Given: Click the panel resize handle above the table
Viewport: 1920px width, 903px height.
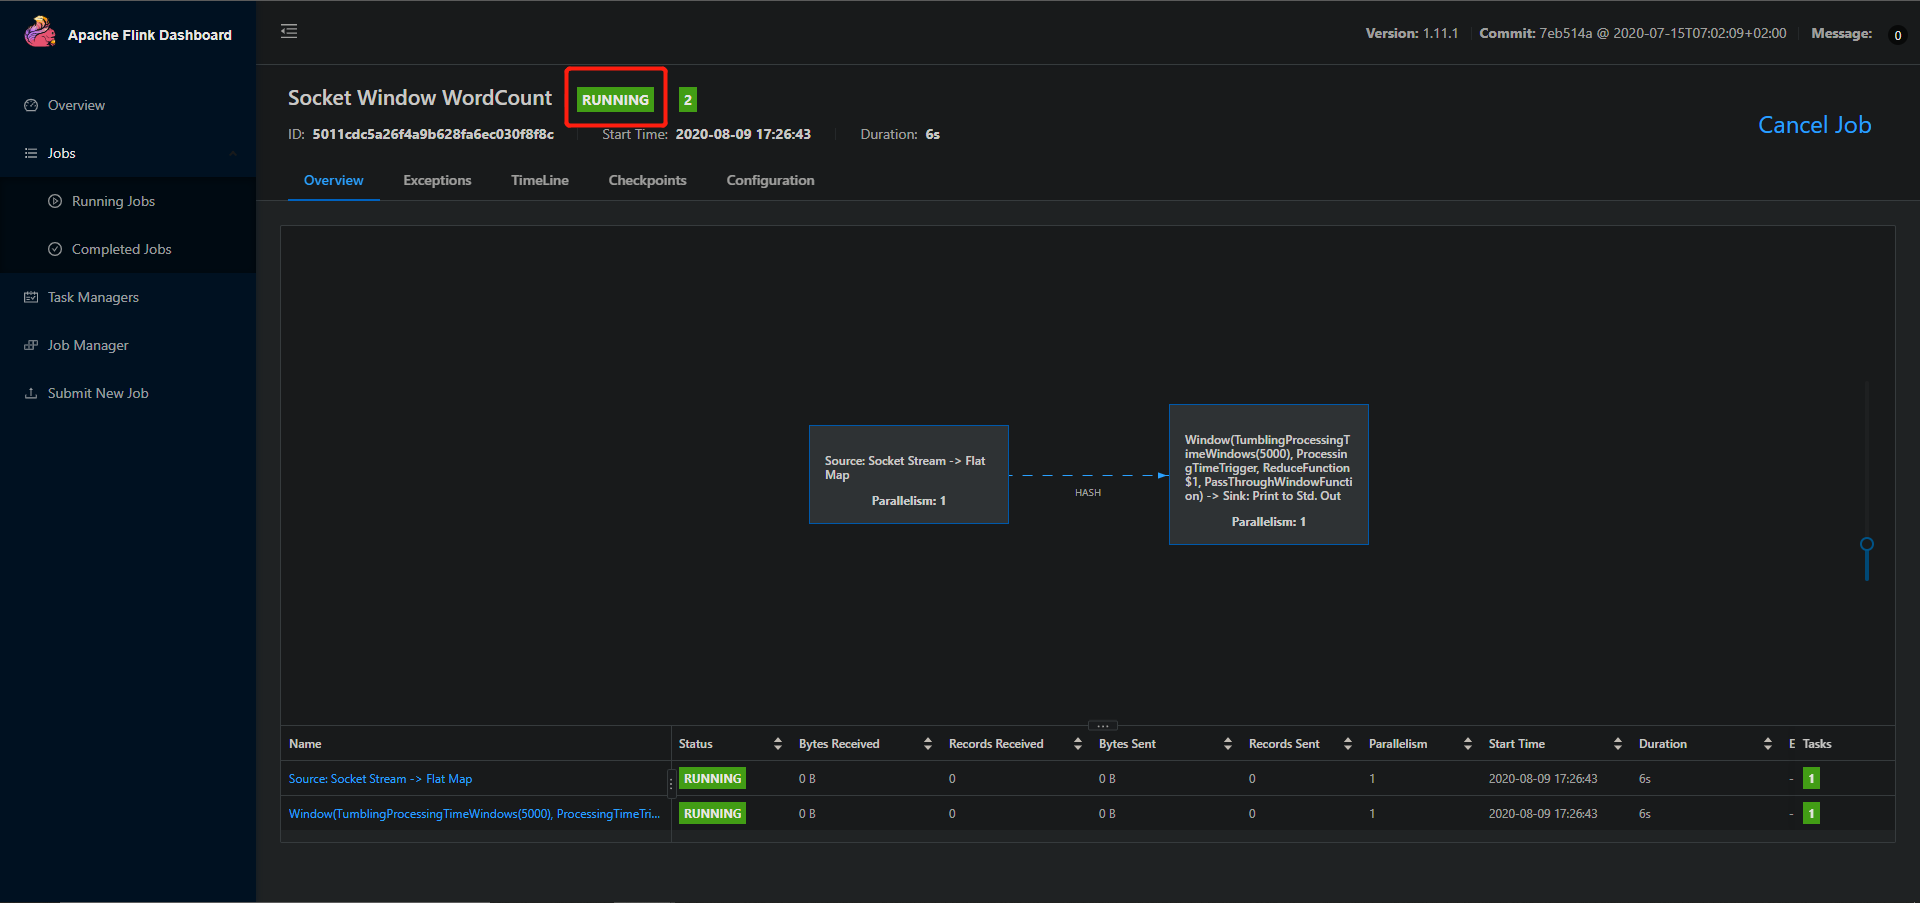Looking at the screenshot, I should coord(1102,726).
